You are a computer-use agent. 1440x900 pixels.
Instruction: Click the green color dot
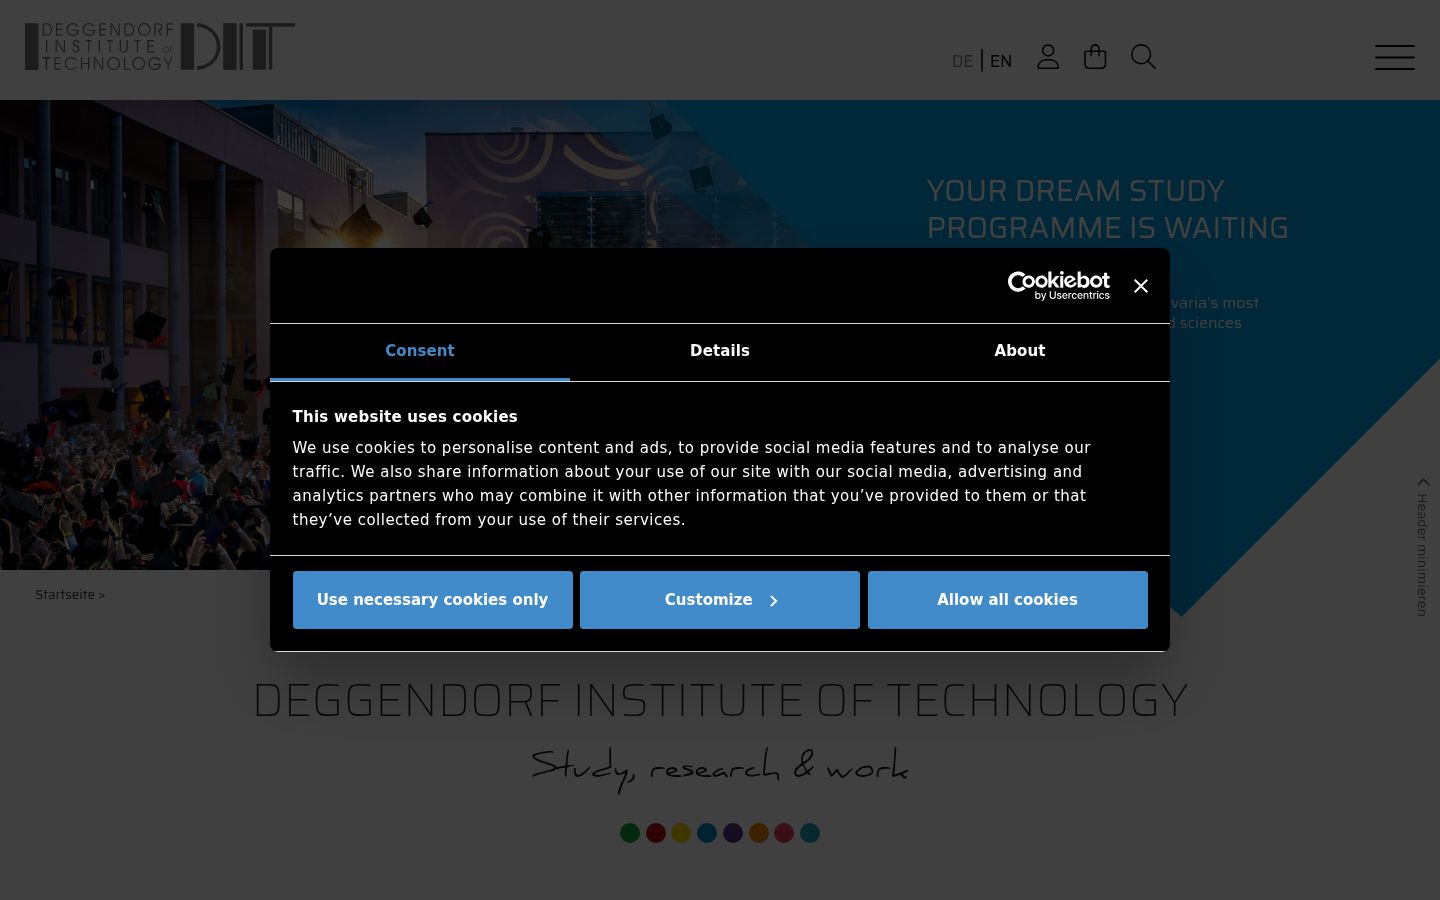pos(630,833)
